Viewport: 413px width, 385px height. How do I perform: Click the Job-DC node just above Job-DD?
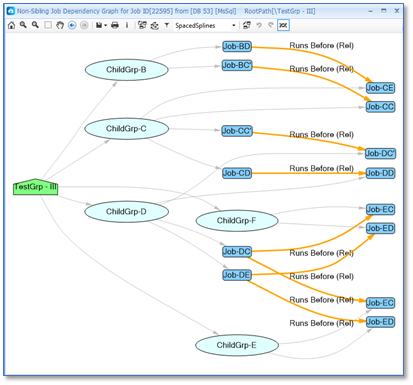pyautogui.click(x=381, y=154)
